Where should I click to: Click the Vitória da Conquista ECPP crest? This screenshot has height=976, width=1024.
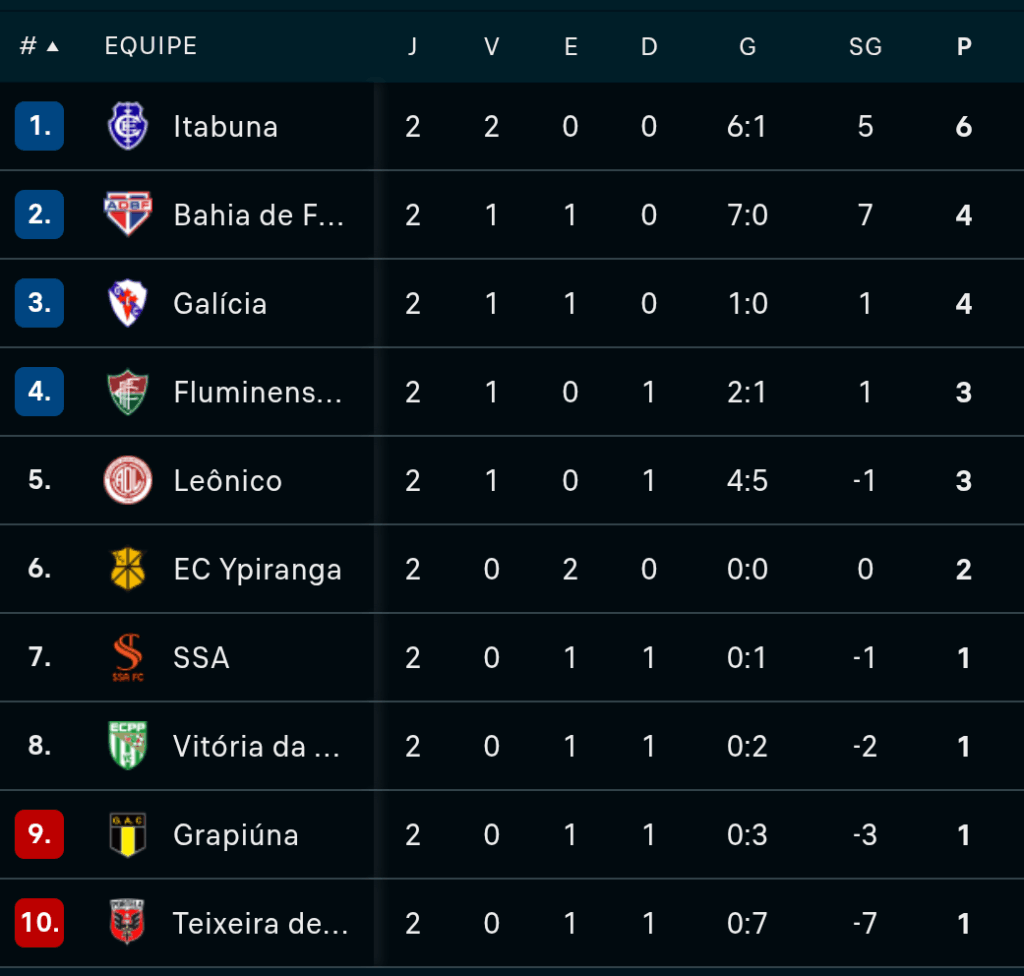[128, 745]
